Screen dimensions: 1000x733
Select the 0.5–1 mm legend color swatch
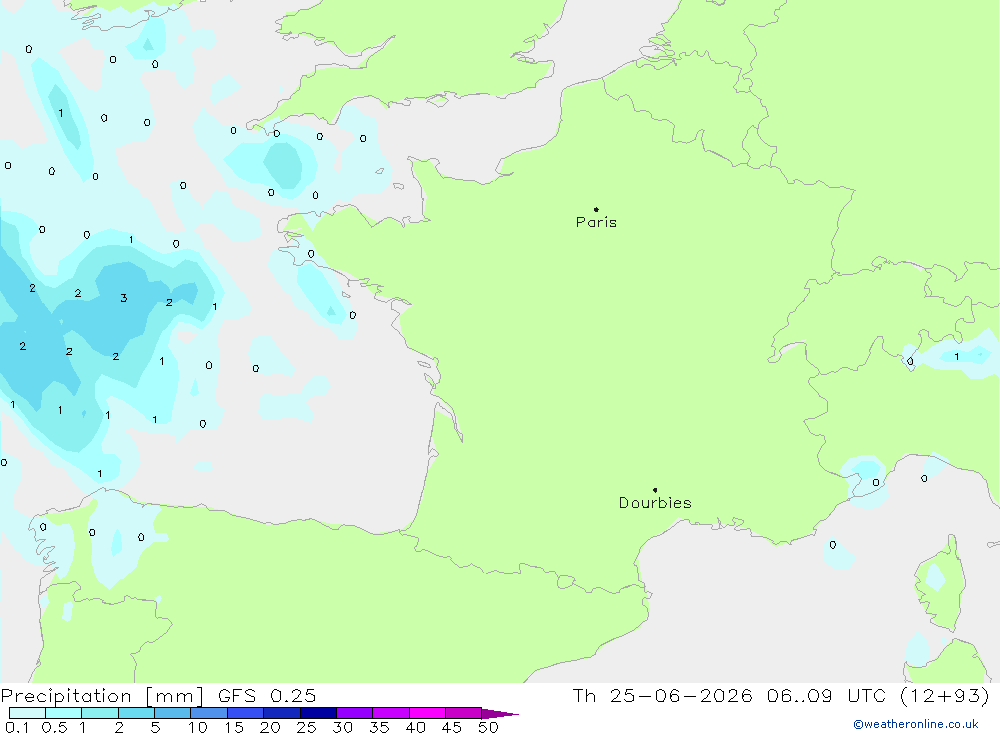pyautogui.click(x=63, y=713)
